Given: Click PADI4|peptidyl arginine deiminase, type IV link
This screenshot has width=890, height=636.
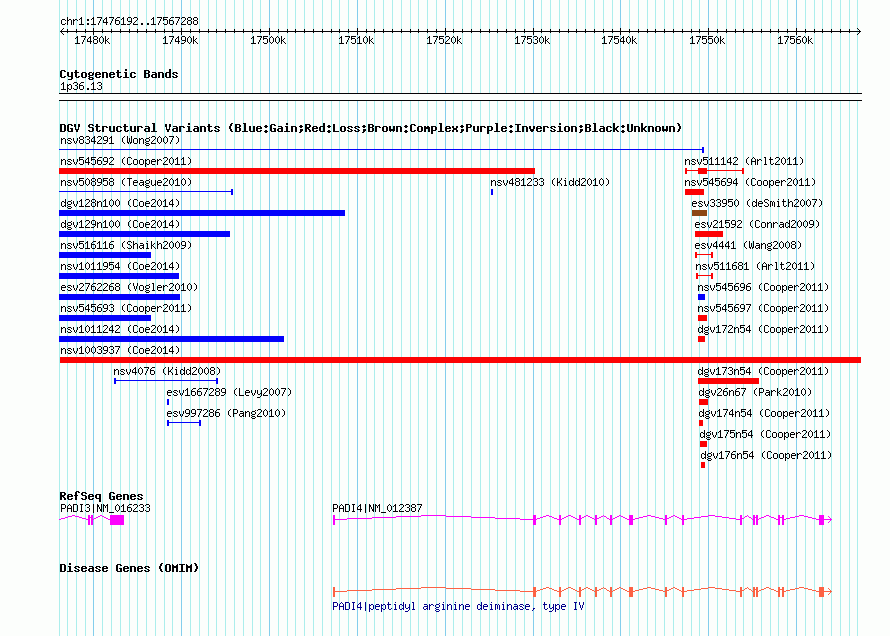Looking at the screenshot, I should click(458, 606).
